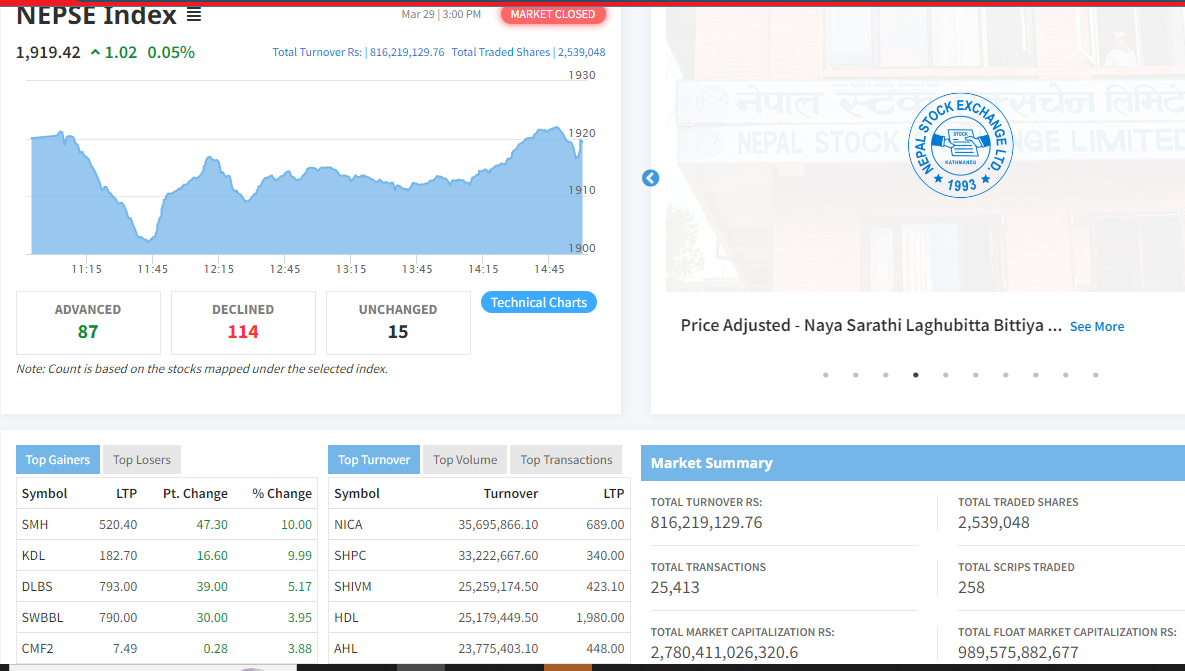
Task: Click the DECLINED 114 count box
Action: [243, 323]
